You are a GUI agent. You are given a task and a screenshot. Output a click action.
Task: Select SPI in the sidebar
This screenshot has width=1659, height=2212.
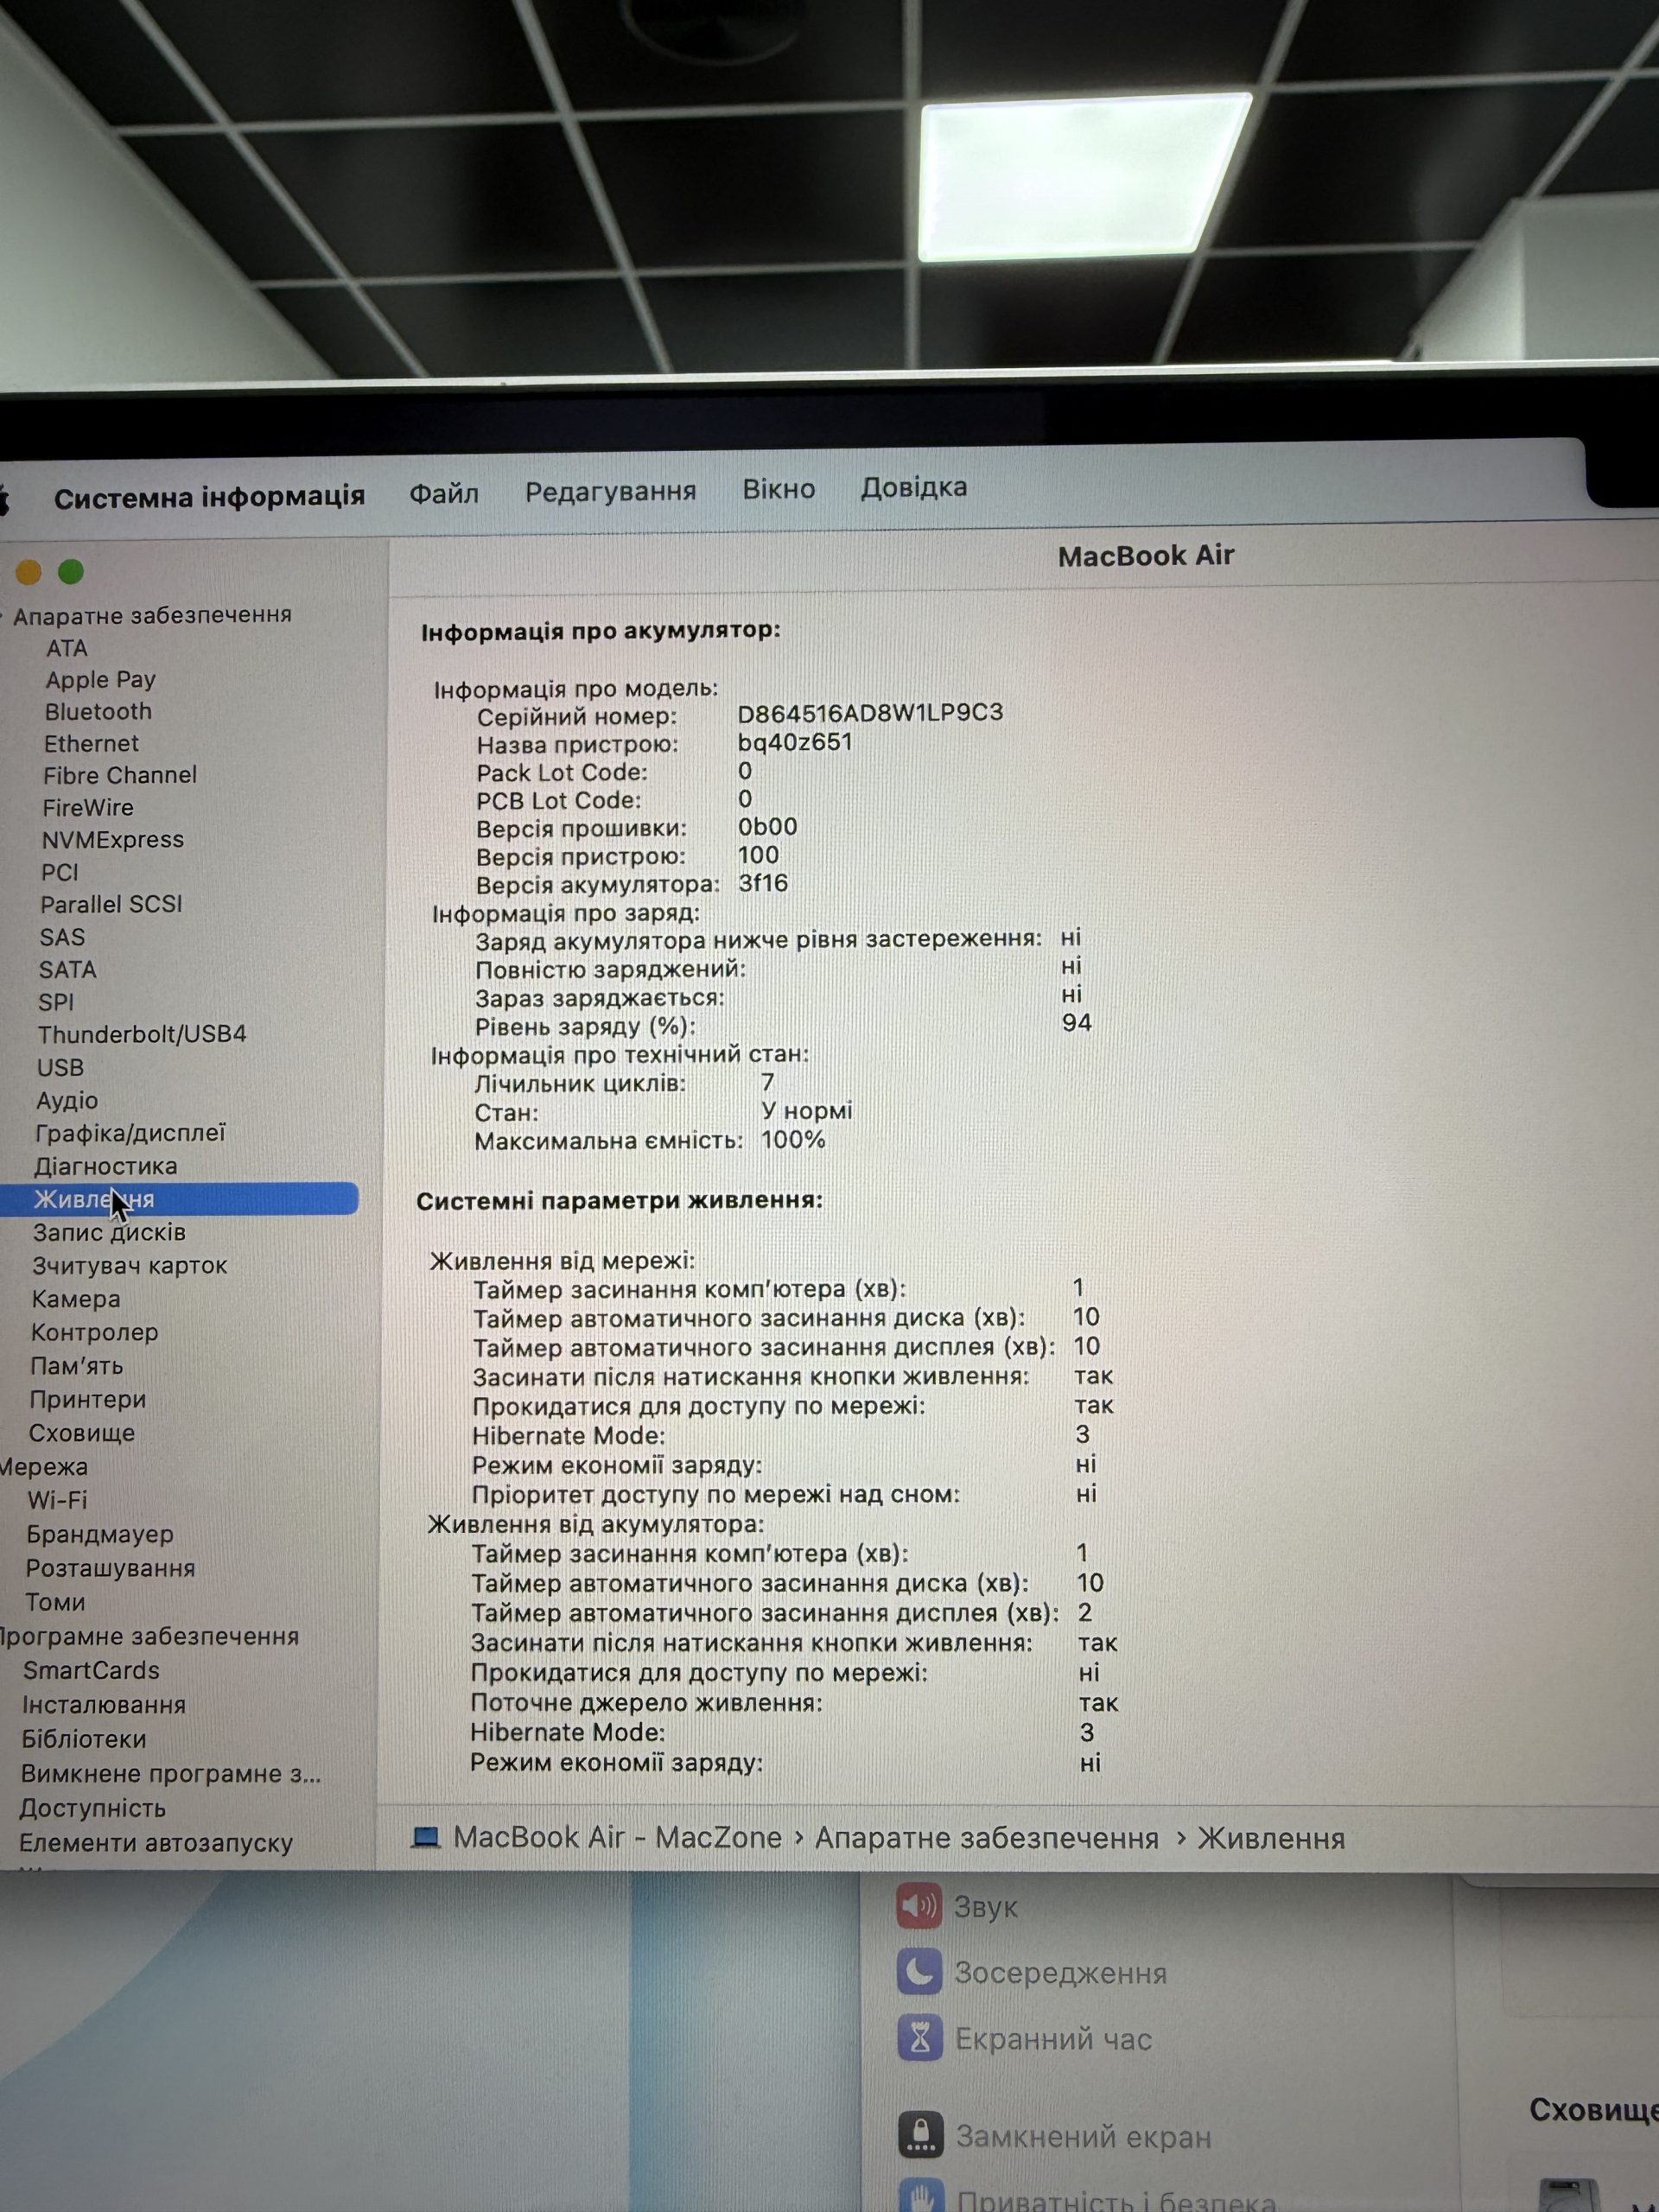click(56, 1002)
